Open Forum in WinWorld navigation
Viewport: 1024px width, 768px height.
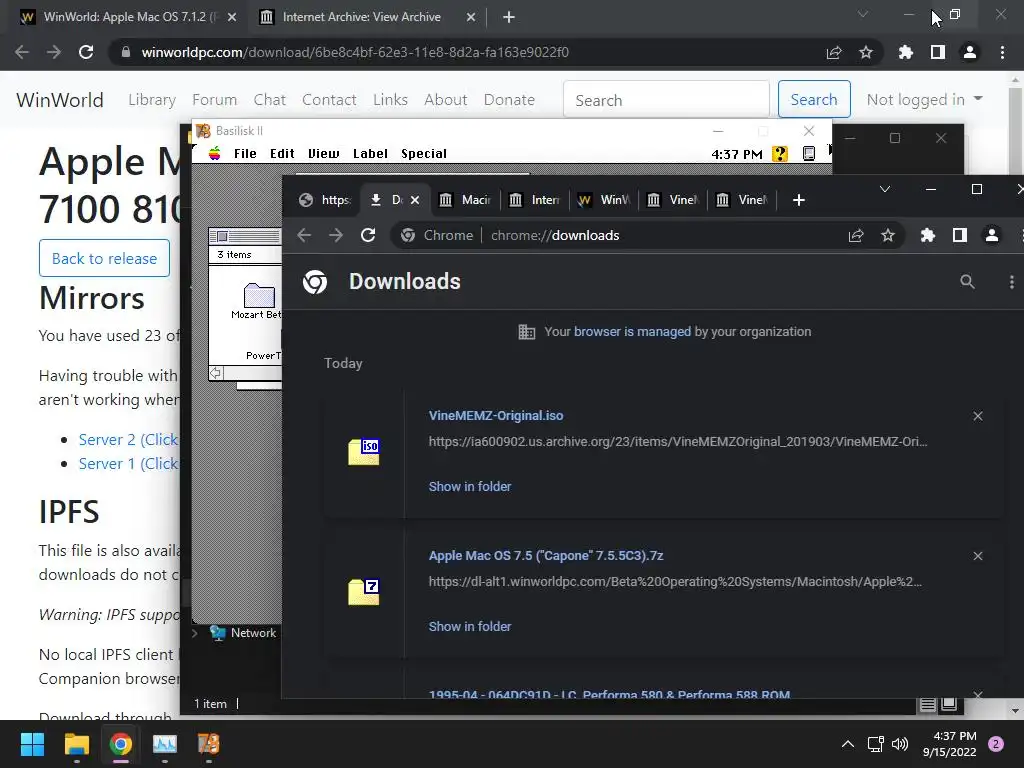(214, 100)
